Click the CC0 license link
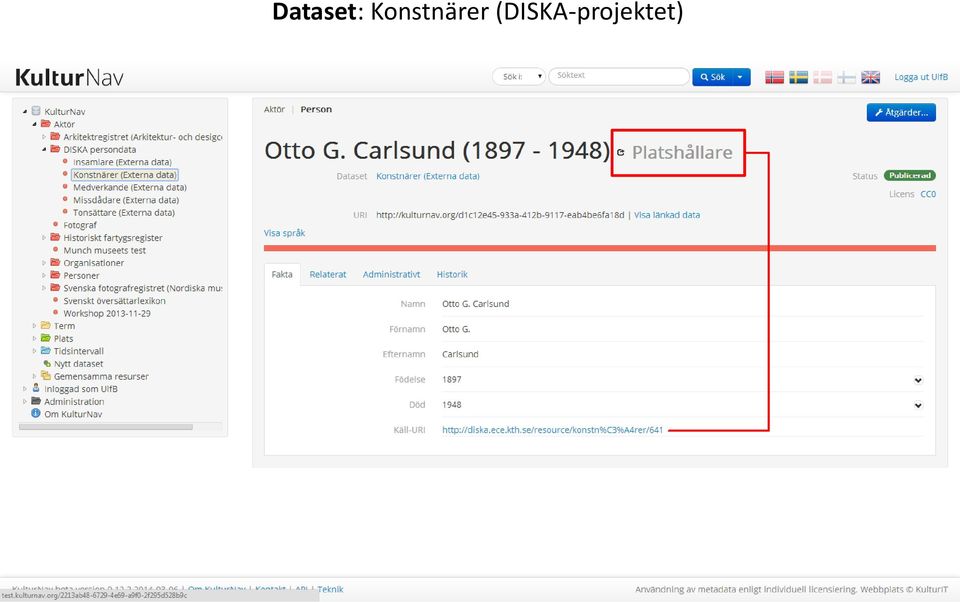The width and height of the screenshot is (960, 602). click(x=928, y=194)
